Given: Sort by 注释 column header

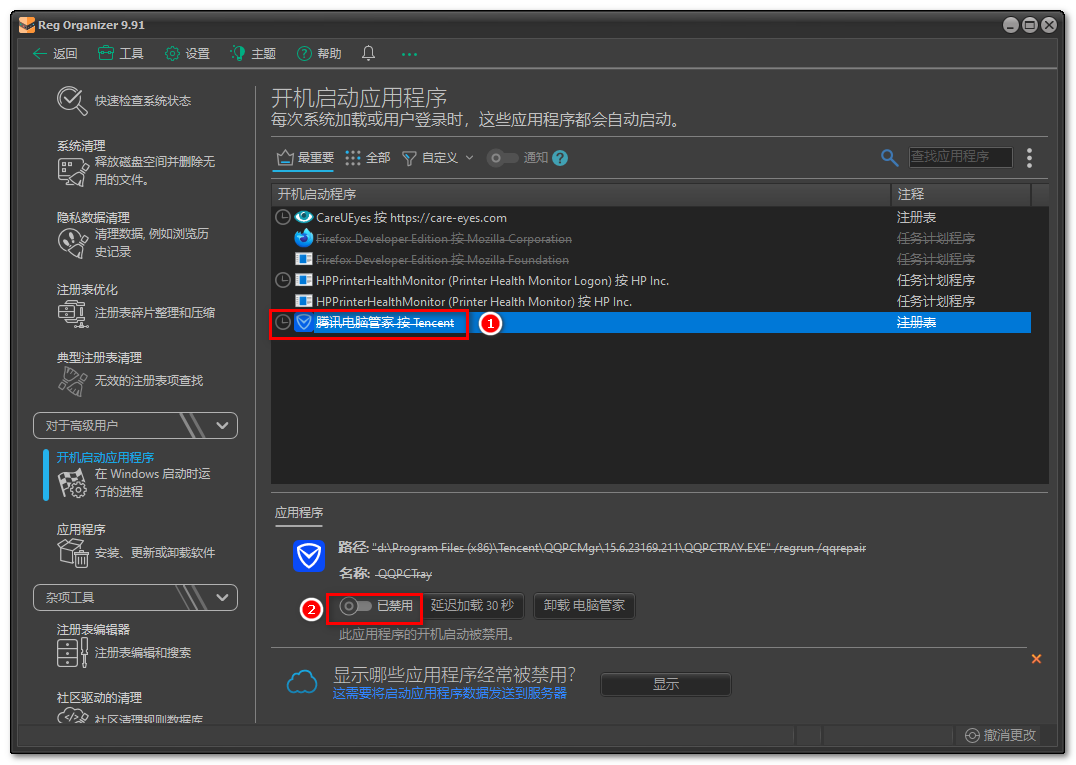Looking at the screenshot, I should pyautogui.click(x=961, y=194).
